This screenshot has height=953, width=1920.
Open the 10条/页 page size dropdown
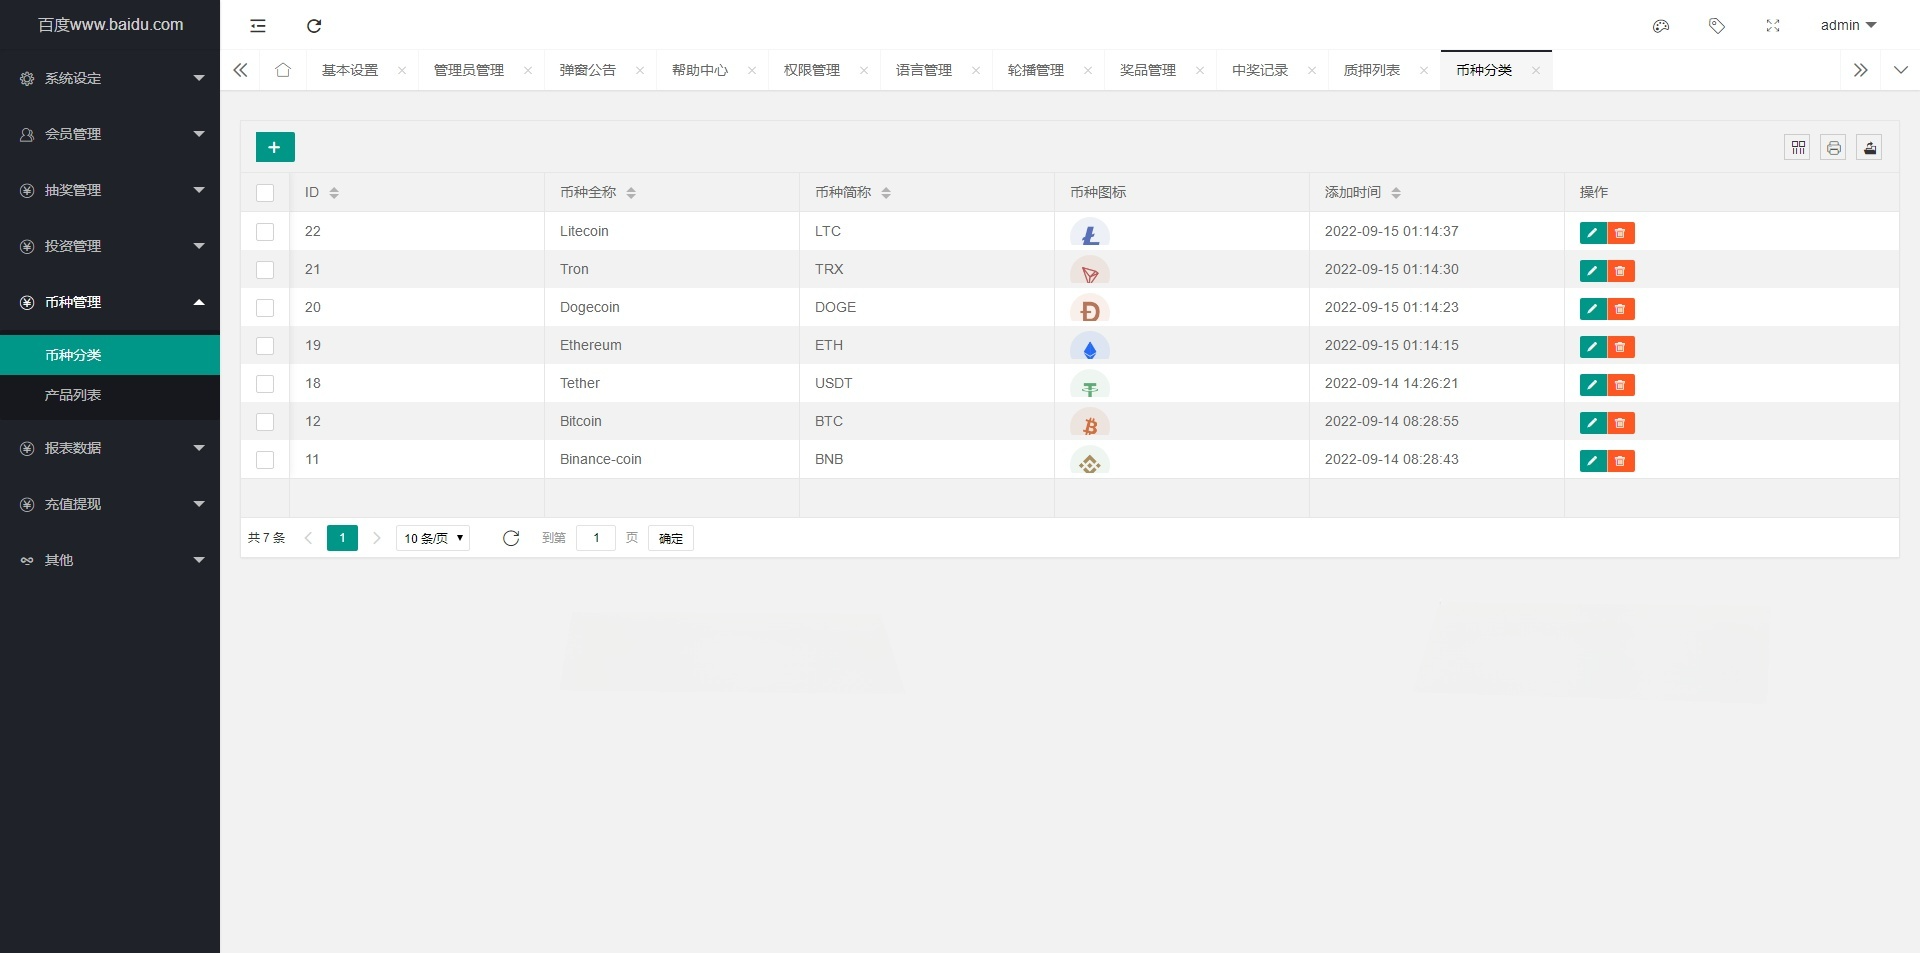tap(432, 538)
